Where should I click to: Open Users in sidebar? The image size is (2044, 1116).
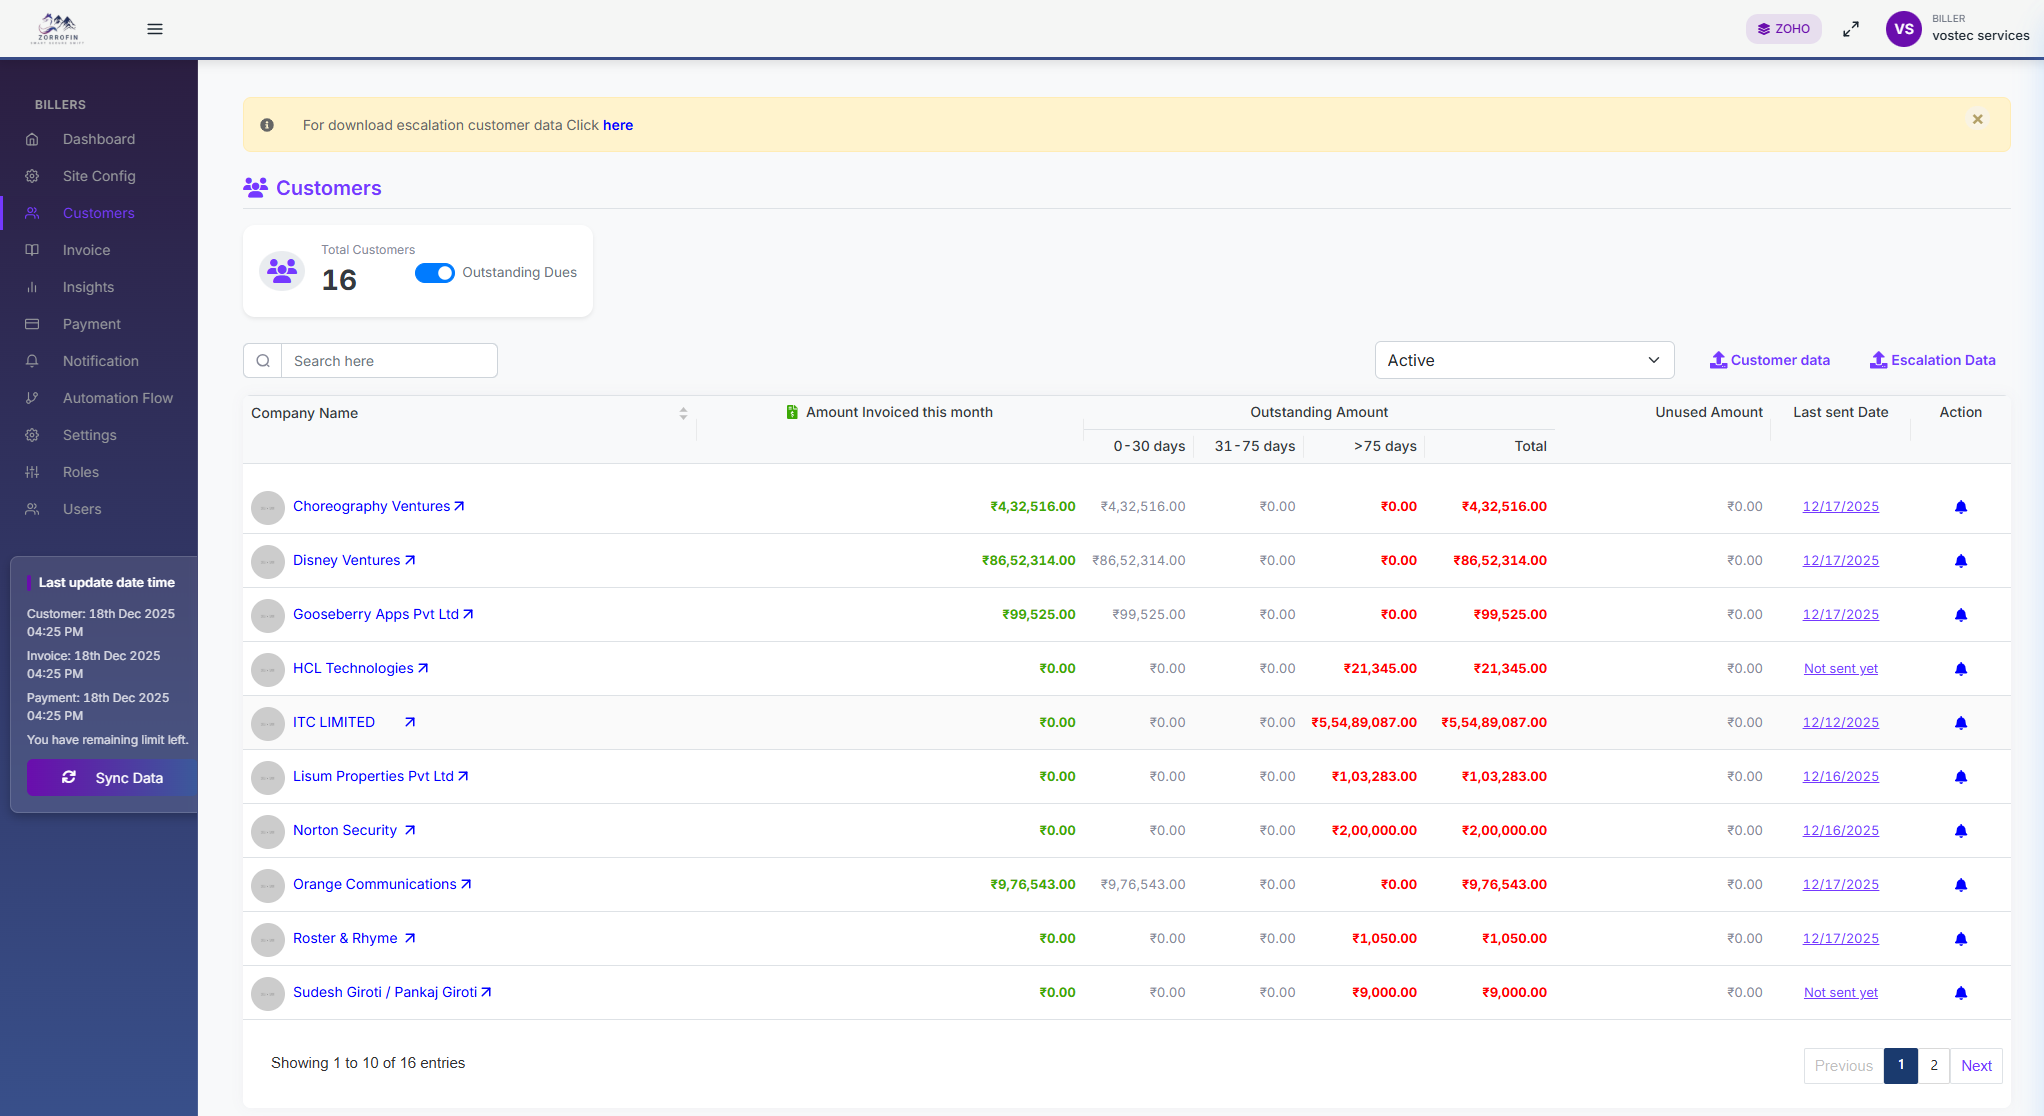[82, 509]
